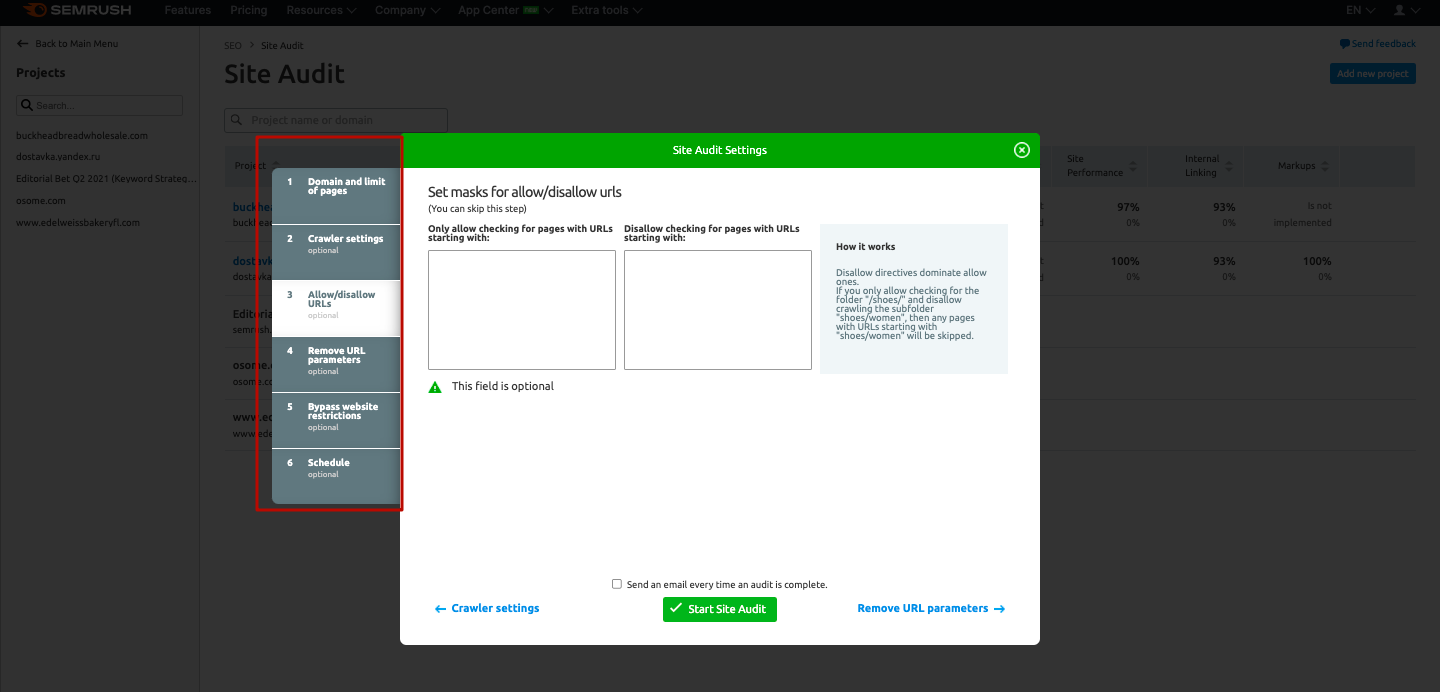Click the search magnifier in Projects sidebar
1440x692 pixels.
pyautogui.click(x=27, y=106)
